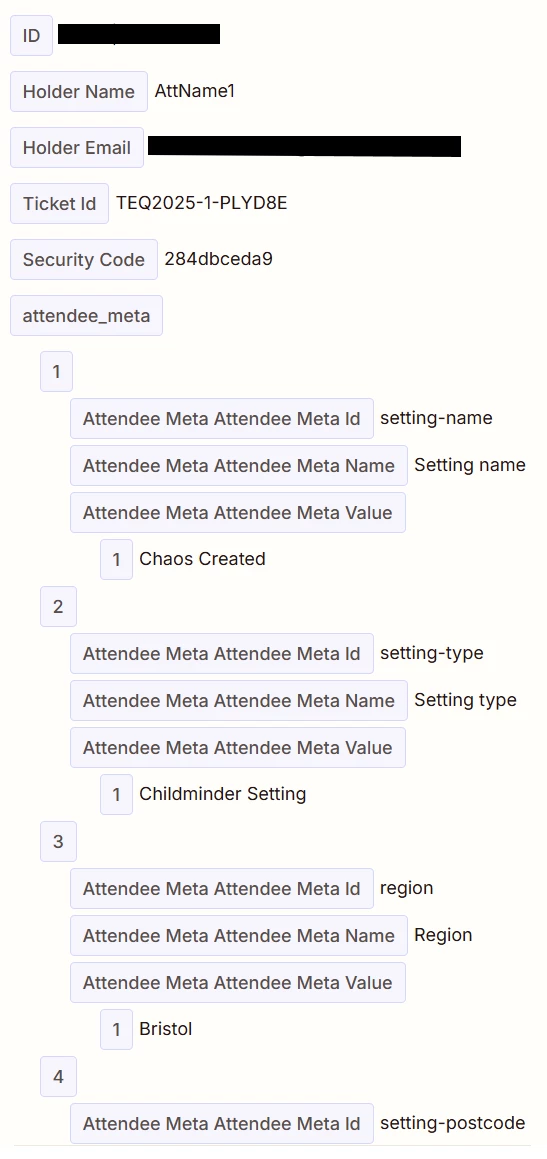Click the Security Code label pill

[84, 259]
